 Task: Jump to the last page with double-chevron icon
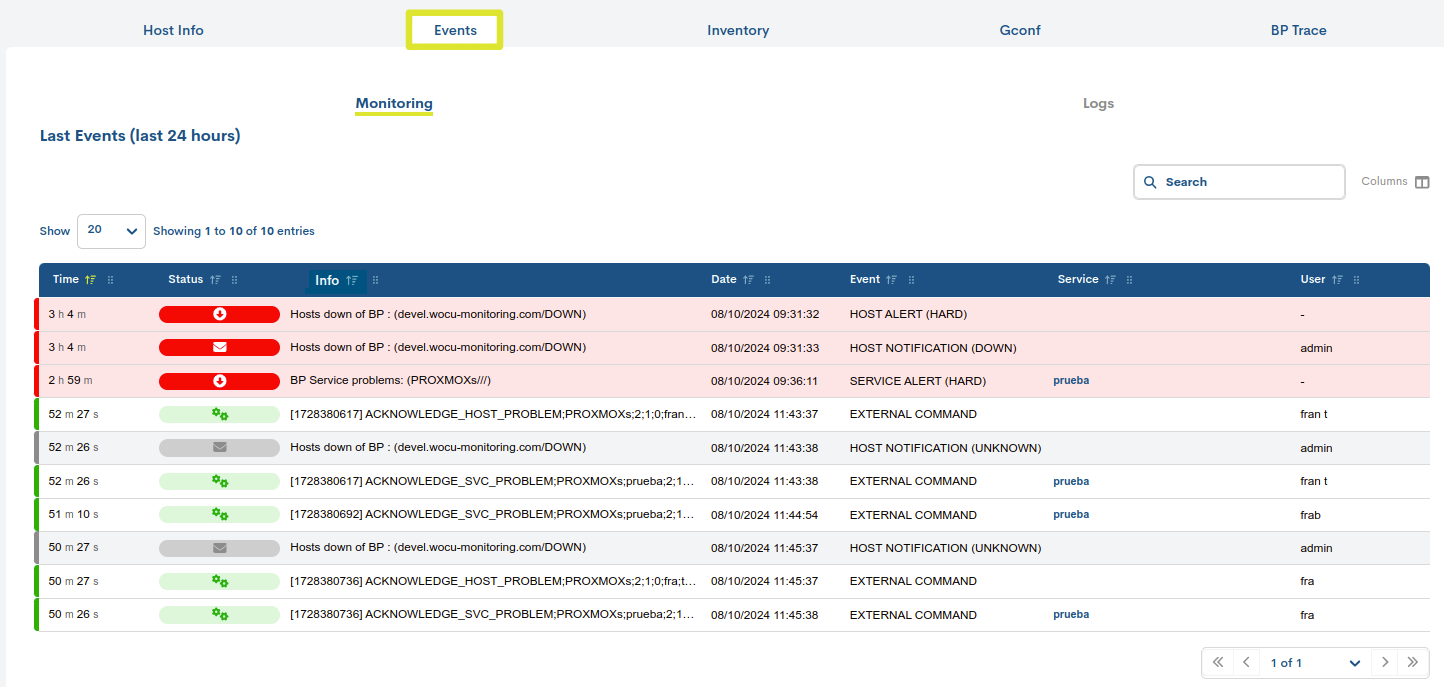click(x=1413, y=662)
